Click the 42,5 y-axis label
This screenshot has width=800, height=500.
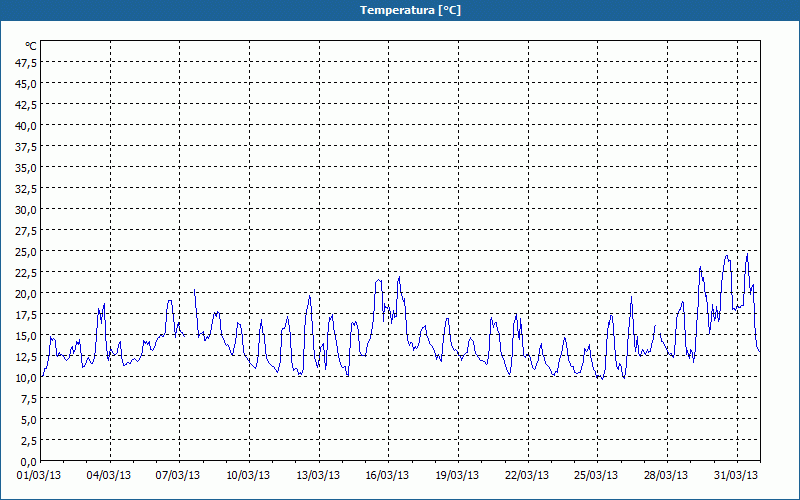coord(27,104)
